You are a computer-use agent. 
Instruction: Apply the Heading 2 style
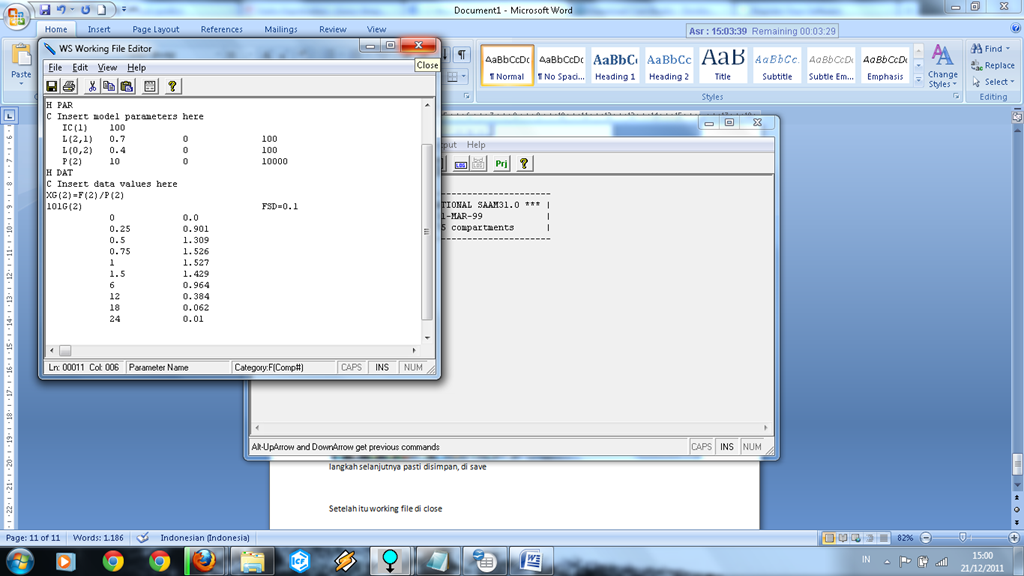(x=669, y=65)
